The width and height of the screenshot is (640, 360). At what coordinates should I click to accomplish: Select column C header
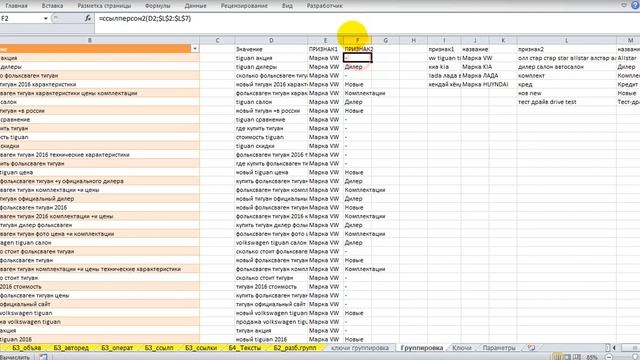pyautogui.click(x=217, y=40)
